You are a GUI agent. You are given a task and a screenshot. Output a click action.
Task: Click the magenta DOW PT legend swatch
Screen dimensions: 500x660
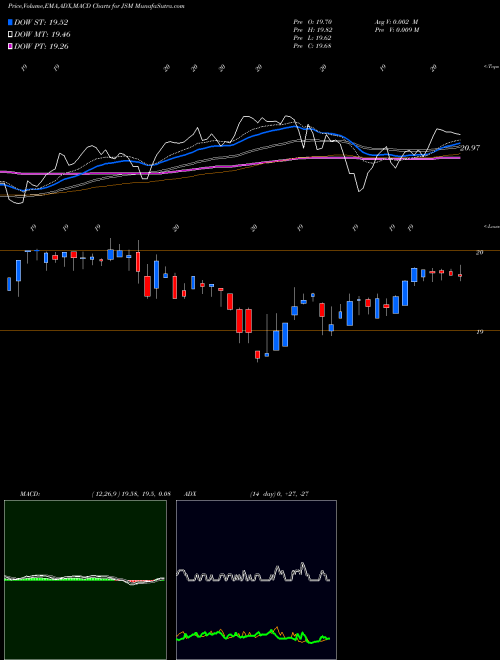(10, 46)
